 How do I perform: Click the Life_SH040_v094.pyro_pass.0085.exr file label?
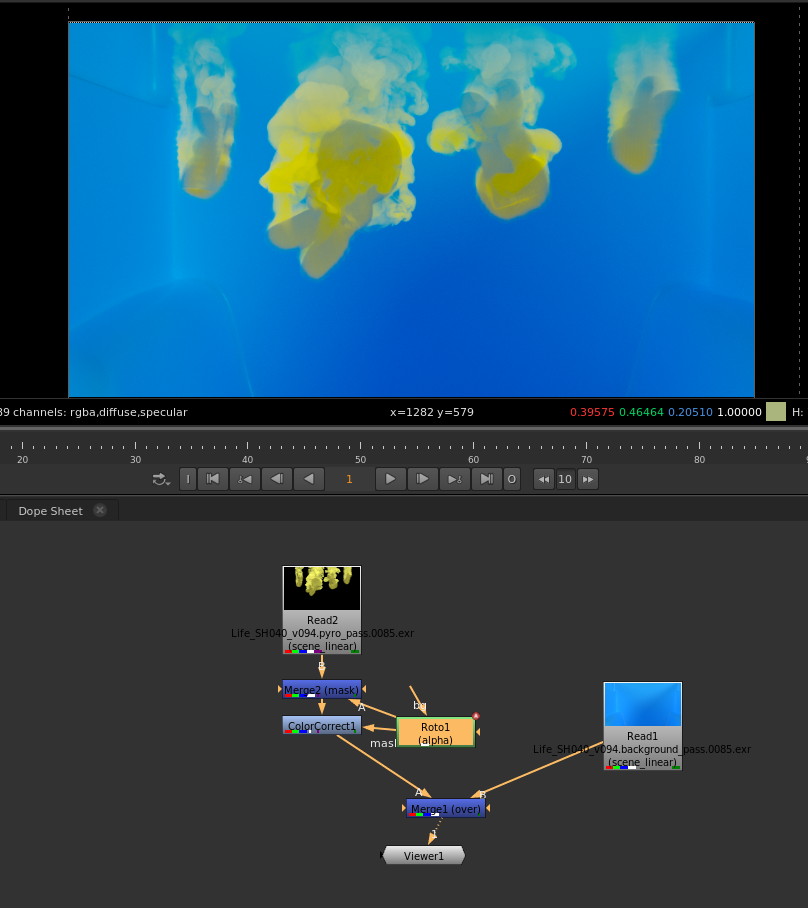point(322,633)
